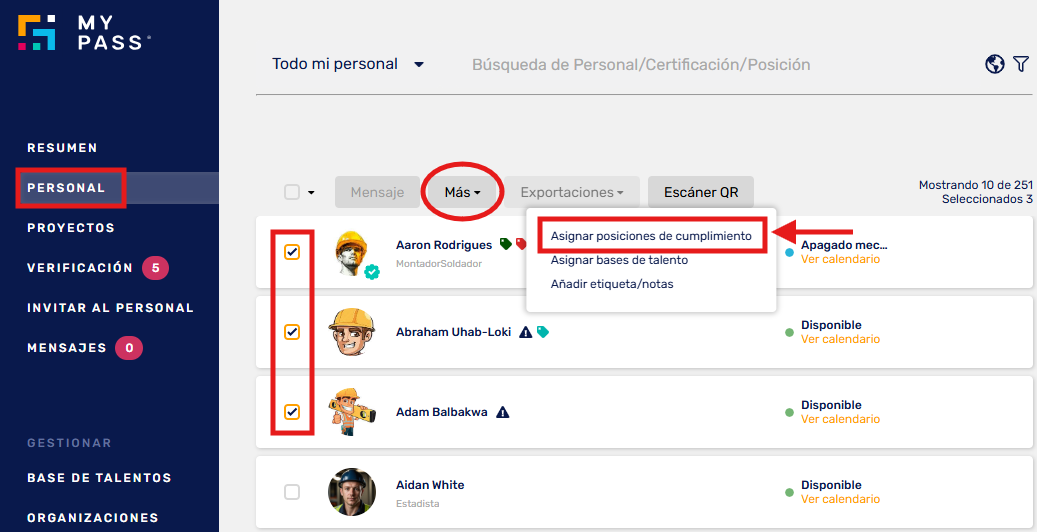Open Aidan White's profile photo

click(x=352, y=492)
